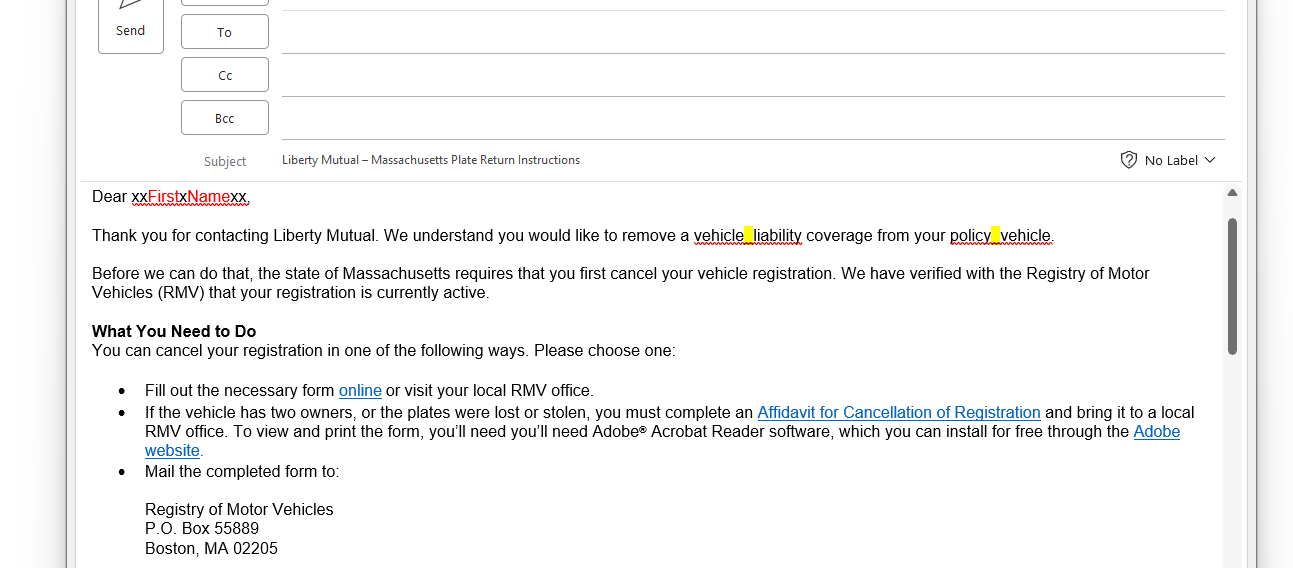1293x568 pixels.
Task: Open the Cc recipients picker
Action: [x=225, y=75]
